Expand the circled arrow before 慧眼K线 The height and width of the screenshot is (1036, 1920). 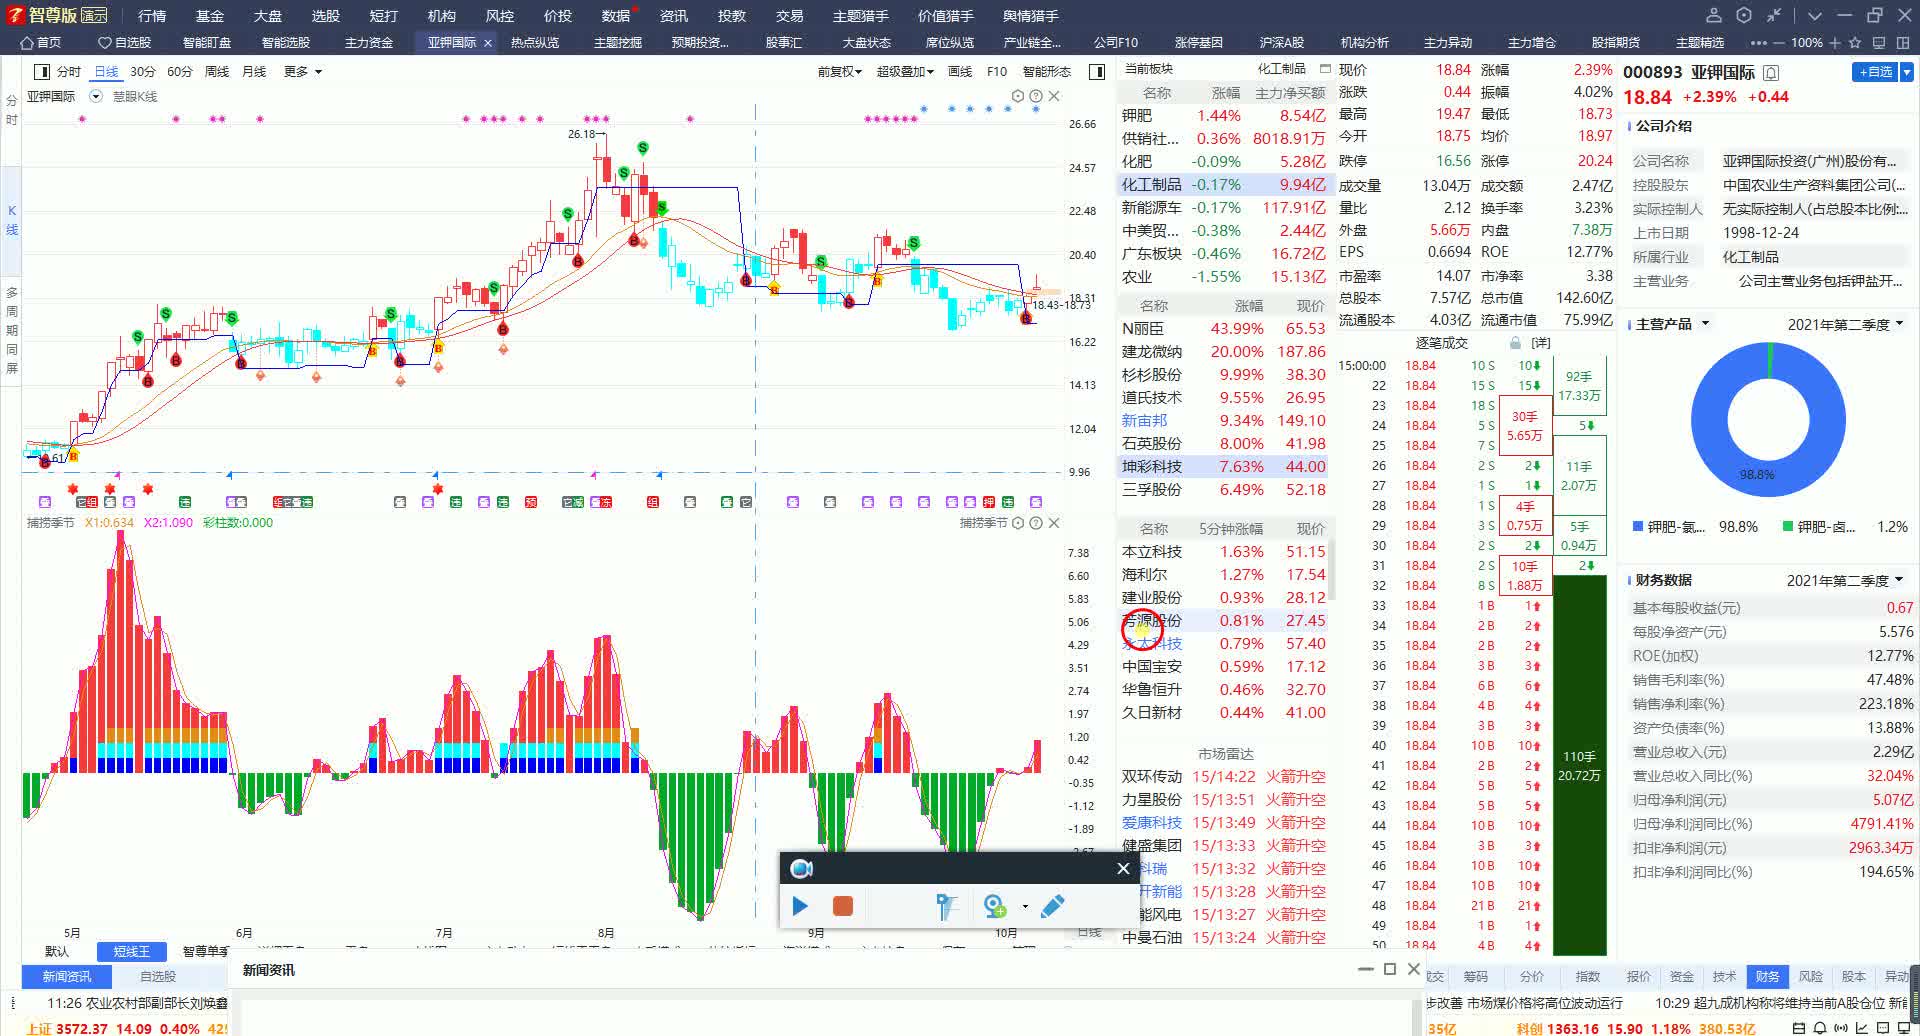click(96, 97)
